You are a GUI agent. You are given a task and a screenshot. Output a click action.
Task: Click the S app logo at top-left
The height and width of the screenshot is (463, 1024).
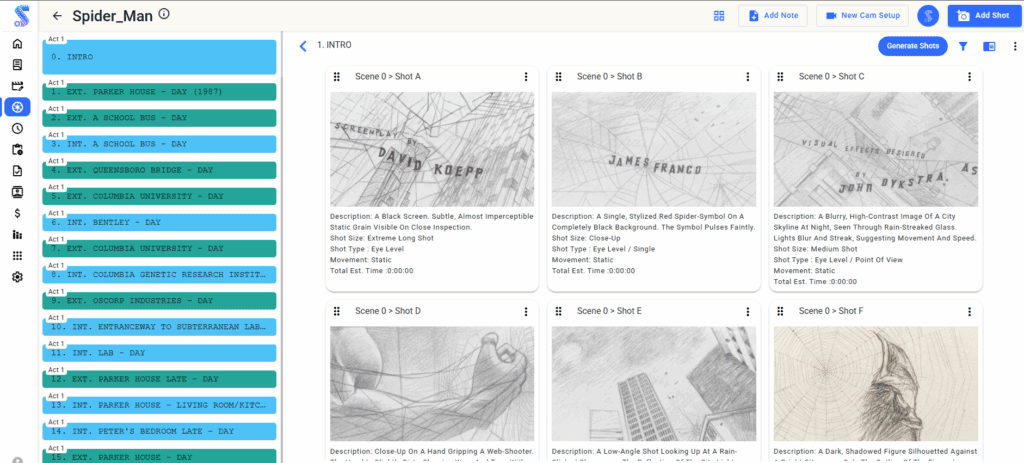20,15
